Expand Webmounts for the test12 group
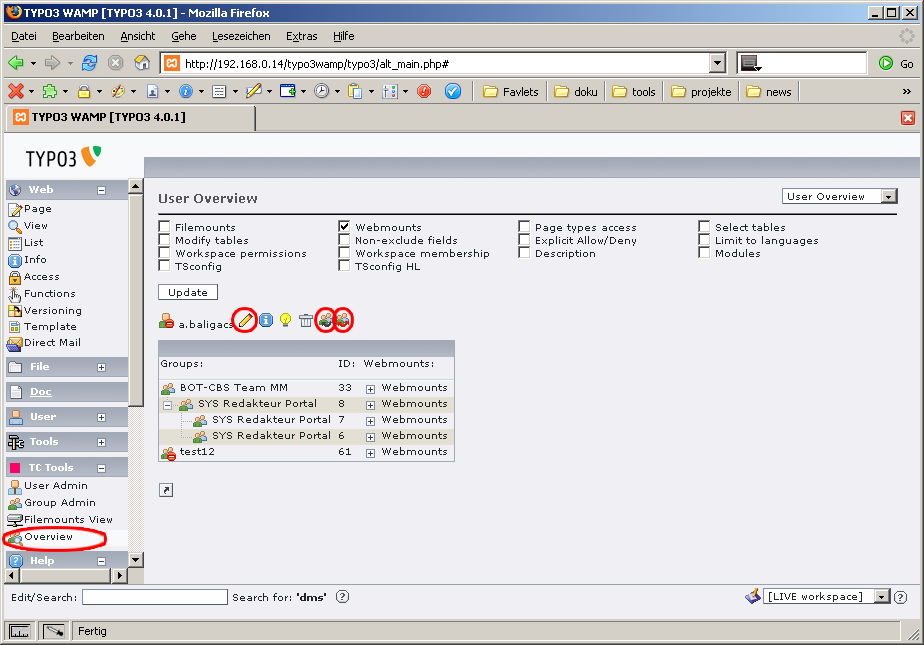 pos(370,454)
